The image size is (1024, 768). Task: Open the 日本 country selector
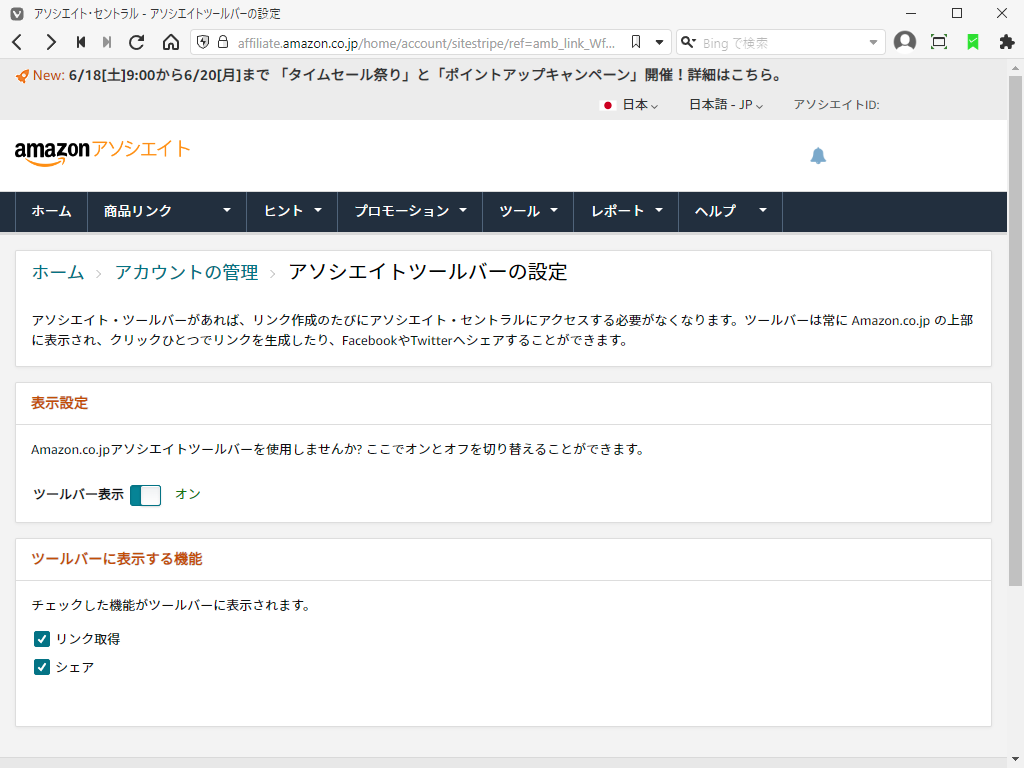point(630,104)
